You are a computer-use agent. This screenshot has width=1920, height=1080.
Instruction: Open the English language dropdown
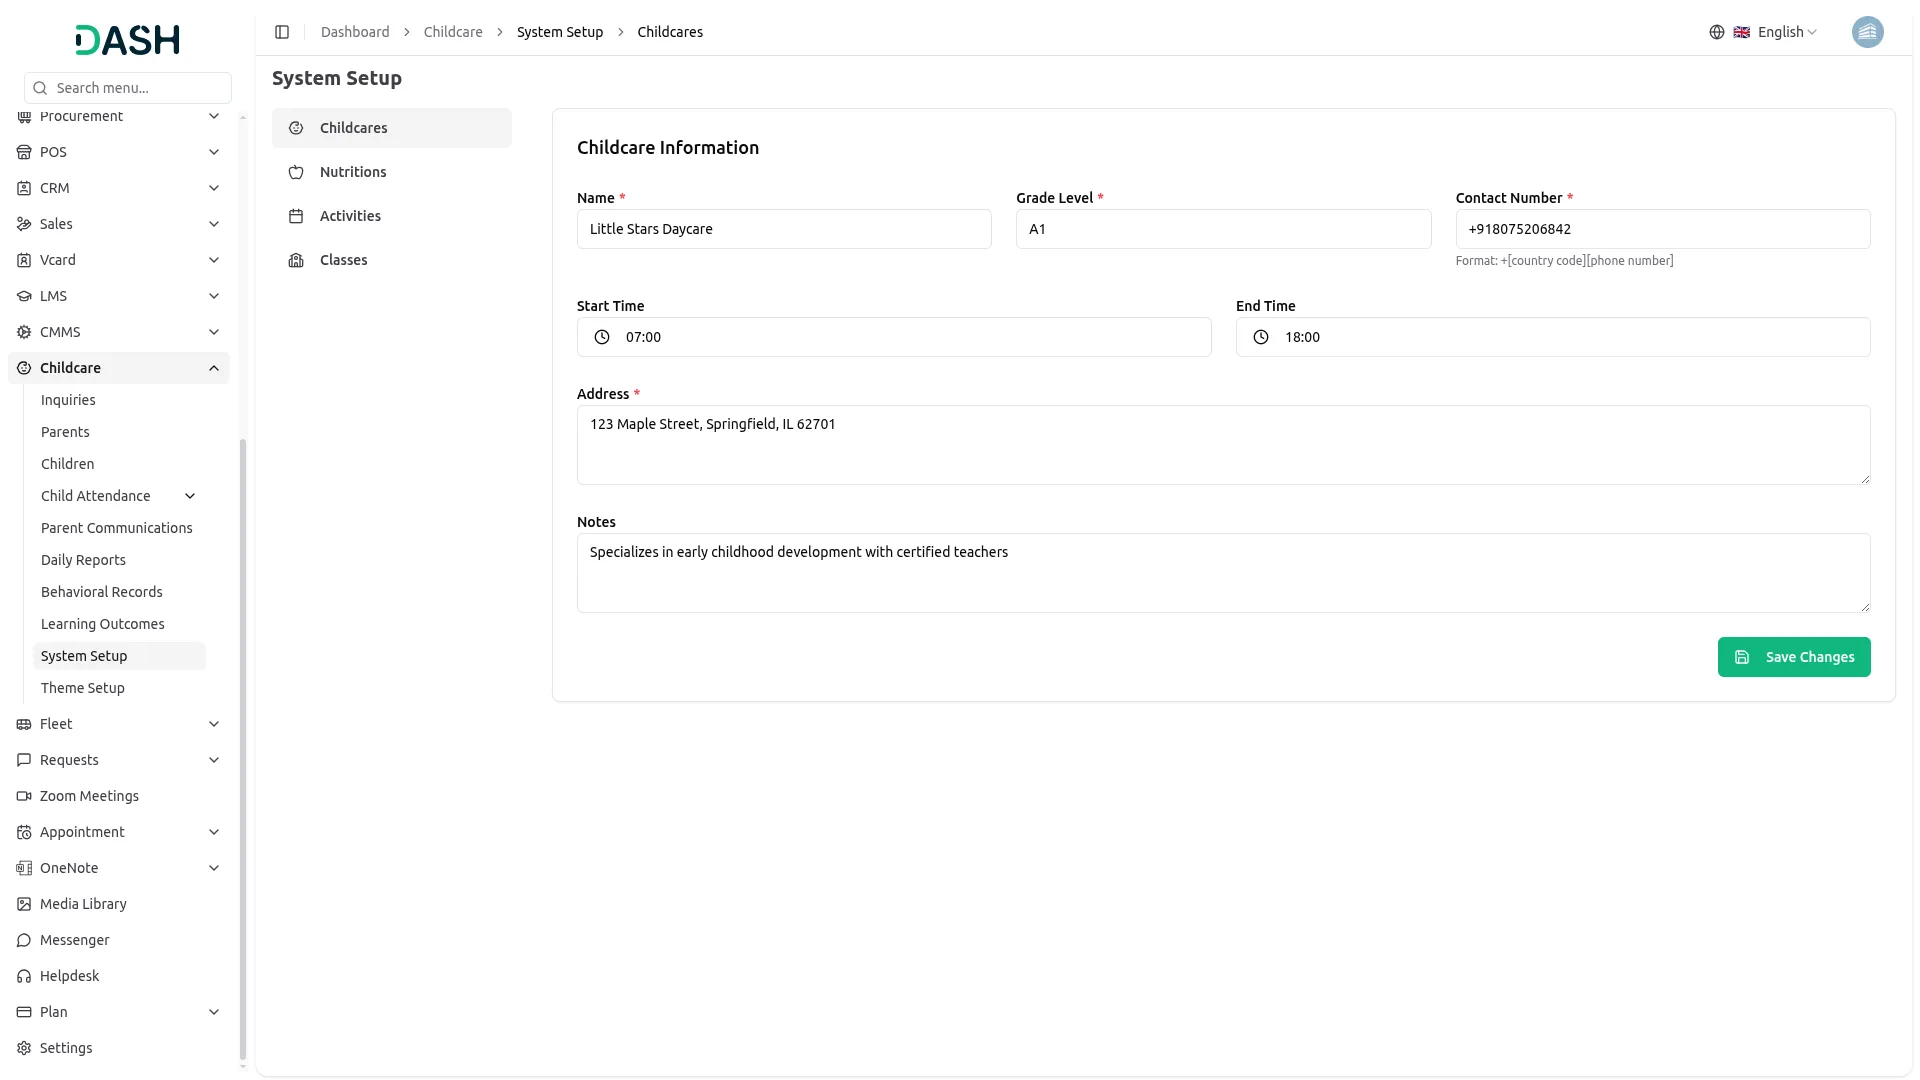coord(1787,32)
